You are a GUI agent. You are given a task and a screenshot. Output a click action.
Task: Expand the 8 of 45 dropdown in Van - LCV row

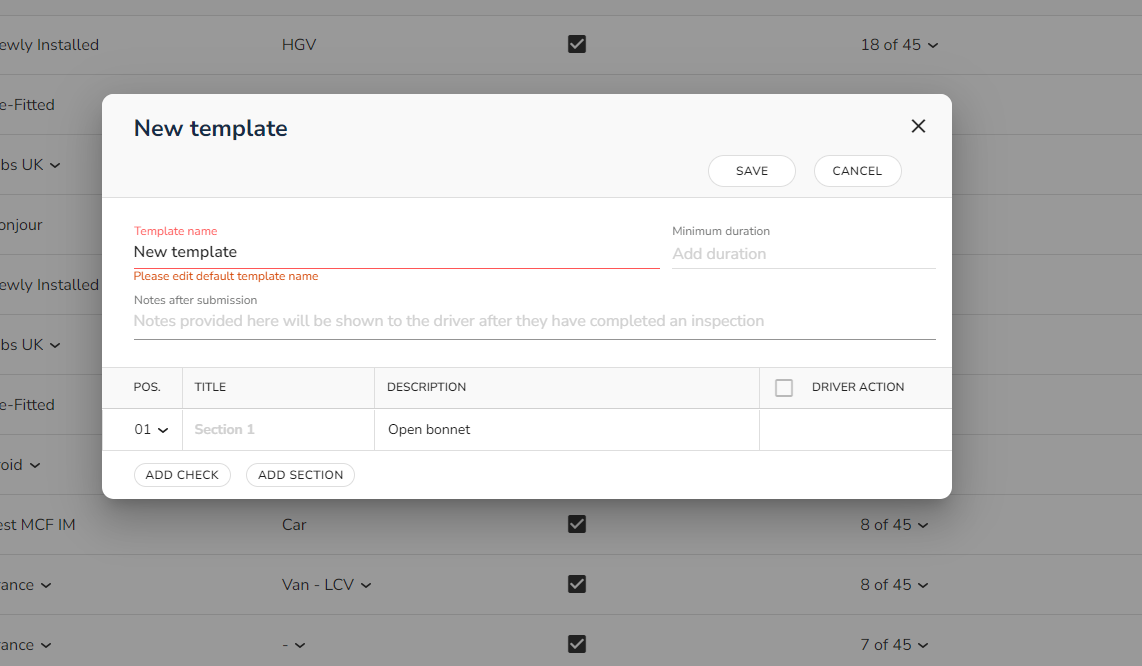894,585
